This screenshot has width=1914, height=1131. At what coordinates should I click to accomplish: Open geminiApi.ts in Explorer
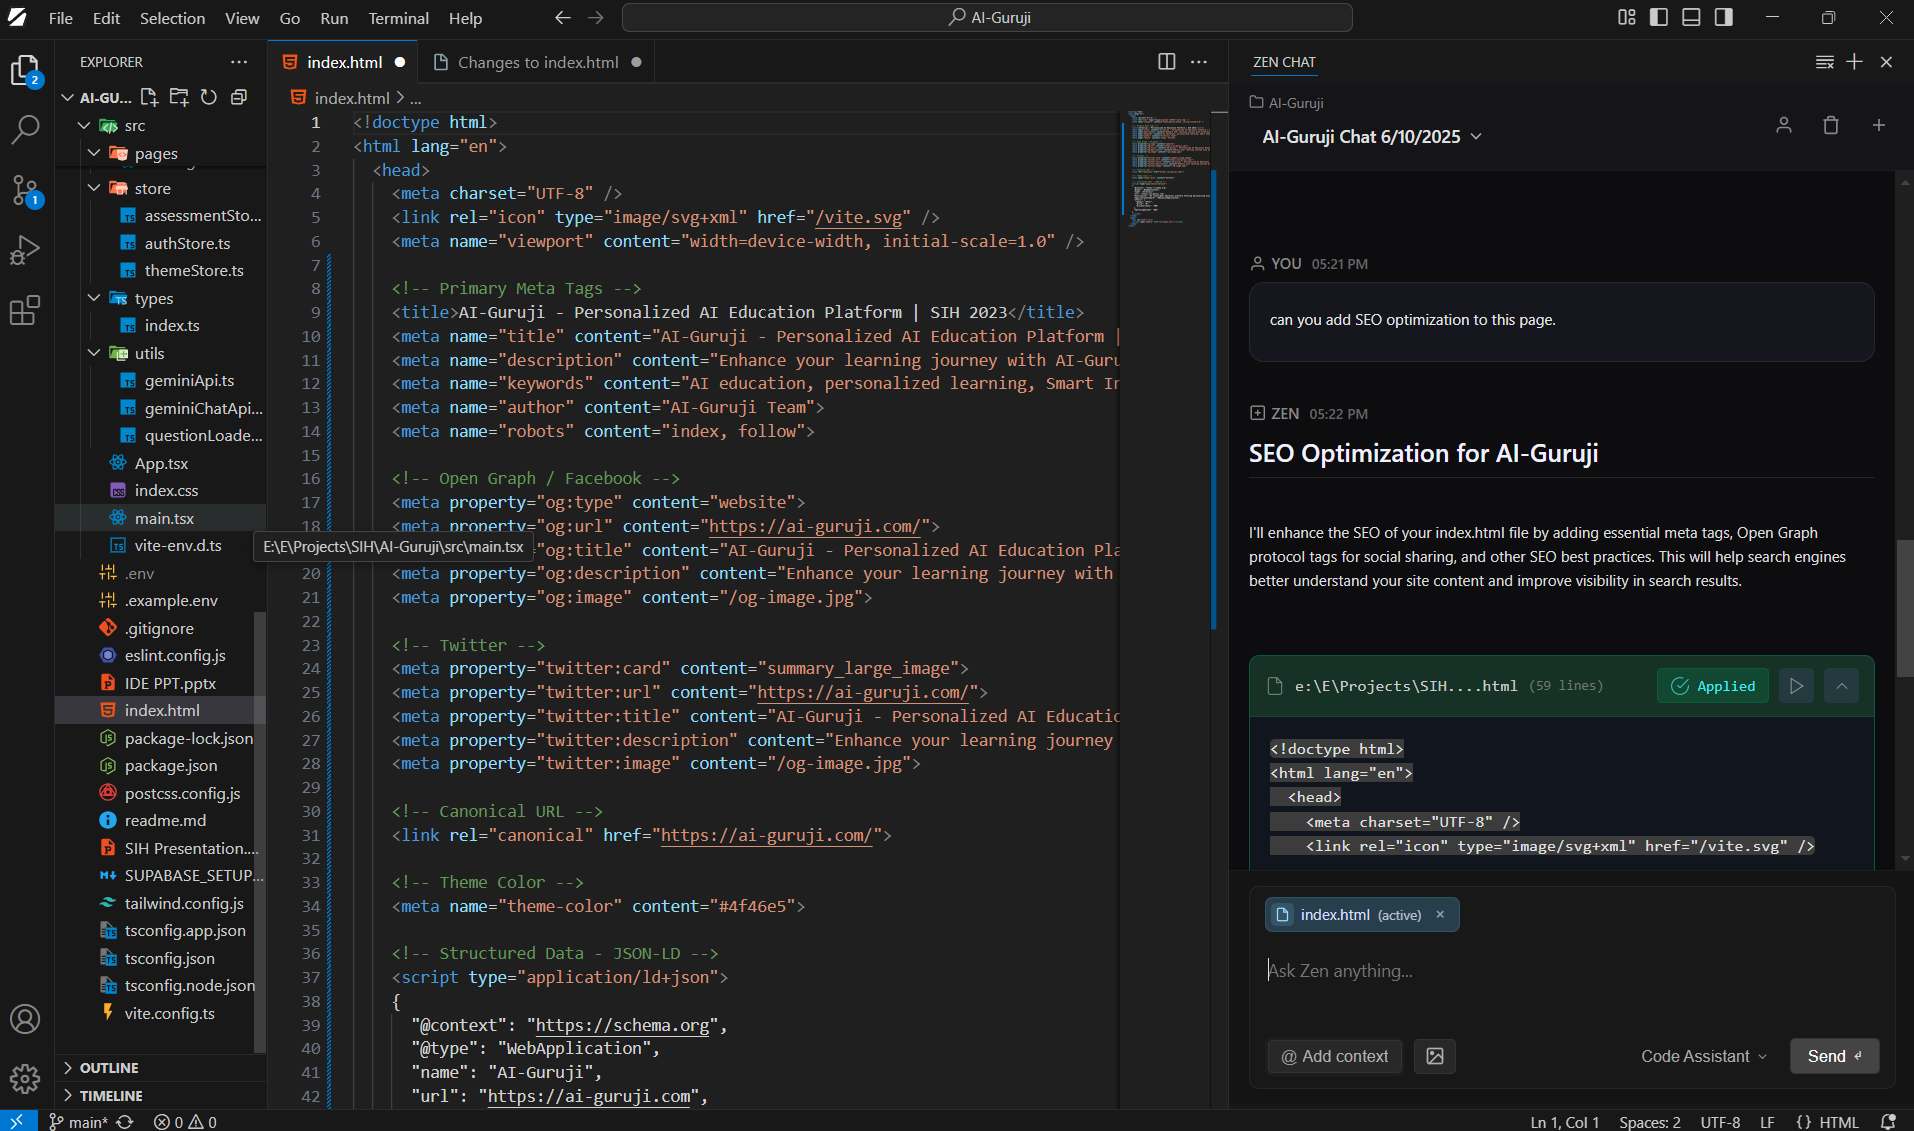click(189, 381)
